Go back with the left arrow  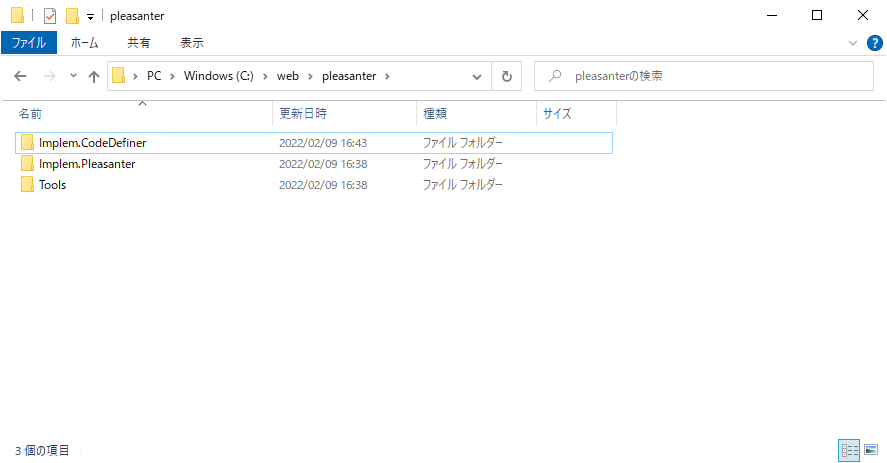click(x=20, y=76)
